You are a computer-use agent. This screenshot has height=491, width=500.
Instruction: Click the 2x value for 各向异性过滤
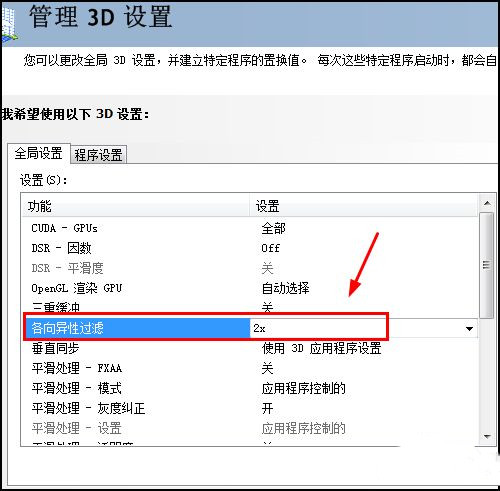[x=259, y=328]
